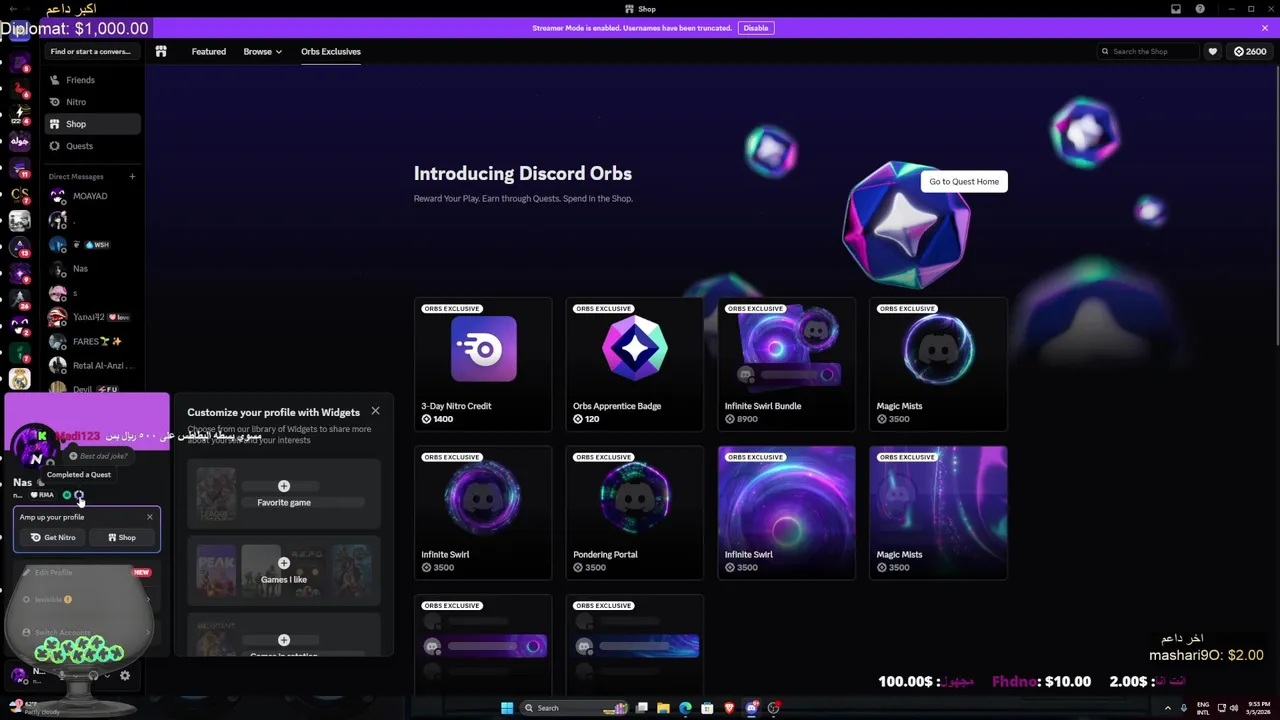This screenshot has width=1280, height=720.
Task: Open the Friends page
Action: 93,80
